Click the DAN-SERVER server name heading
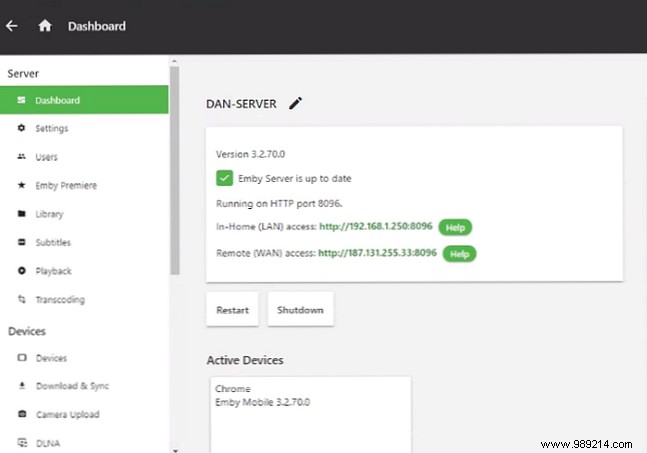This screenshot has width=647, height=453. click(241, 104)
